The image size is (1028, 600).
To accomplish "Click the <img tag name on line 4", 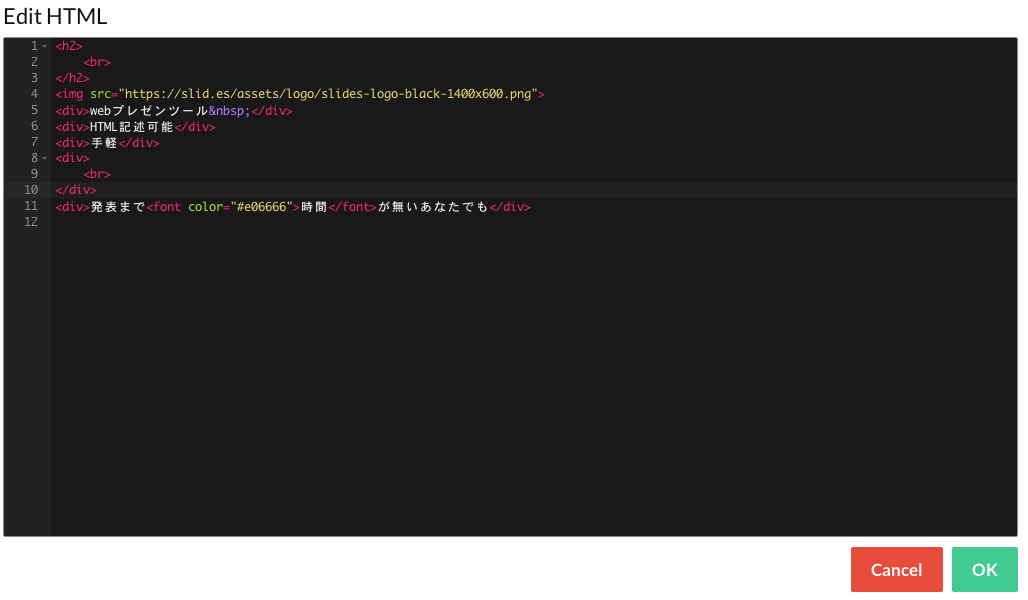I will [x=69, y=94].
